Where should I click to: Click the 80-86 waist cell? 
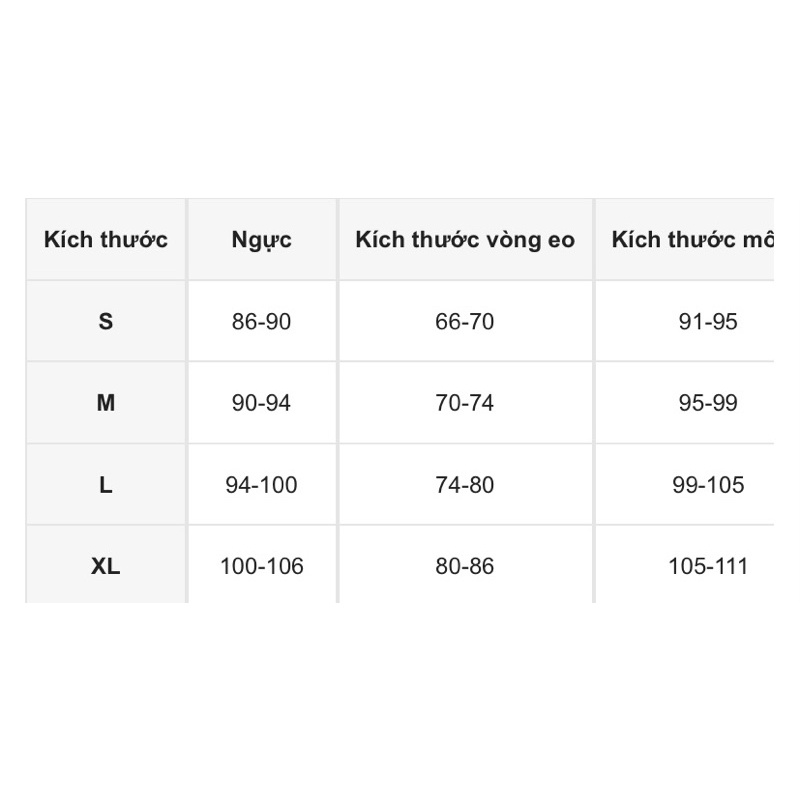(x=465, y=566)
